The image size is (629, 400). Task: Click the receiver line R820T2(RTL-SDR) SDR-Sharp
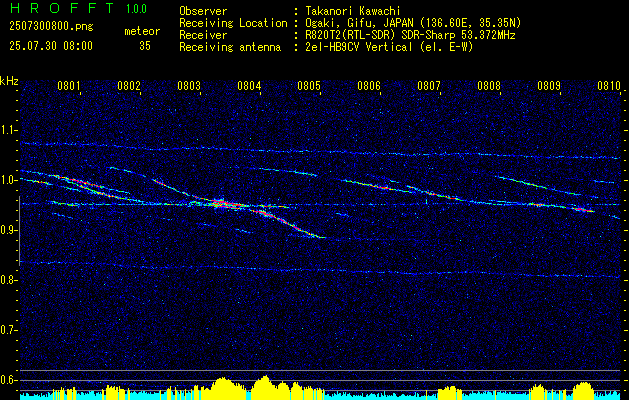point(381,35)
